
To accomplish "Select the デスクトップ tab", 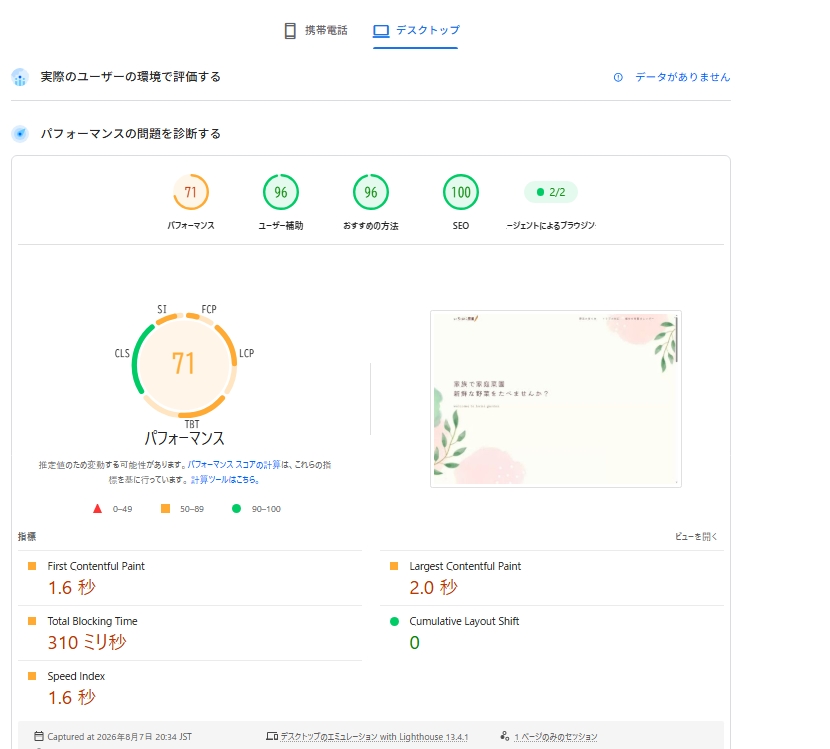I will [416, 31].
